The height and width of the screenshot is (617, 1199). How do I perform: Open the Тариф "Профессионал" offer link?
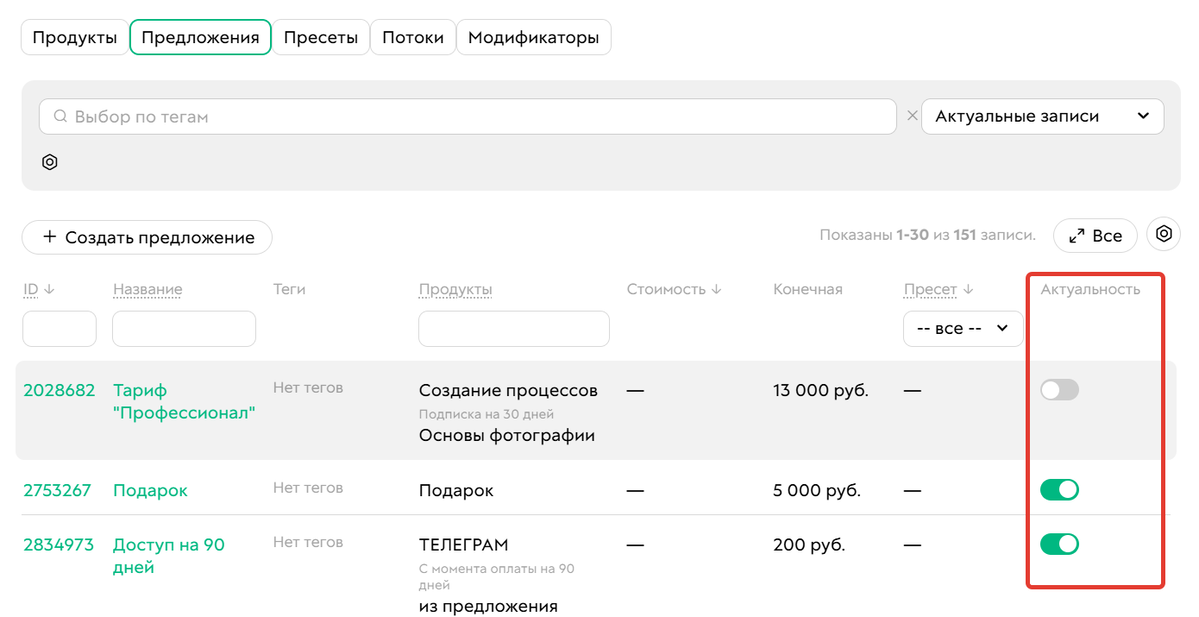pos(184,401)
